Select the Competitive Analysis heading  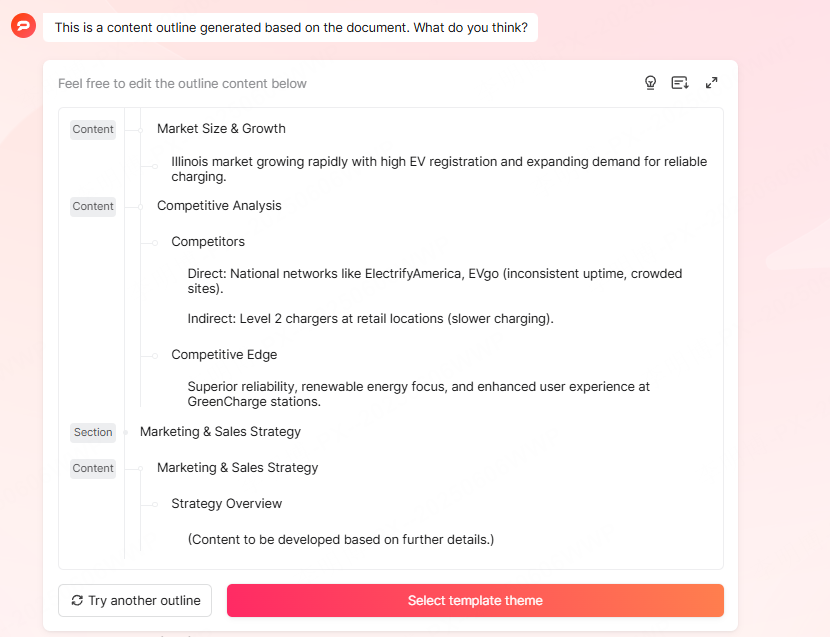click(218, 205)
